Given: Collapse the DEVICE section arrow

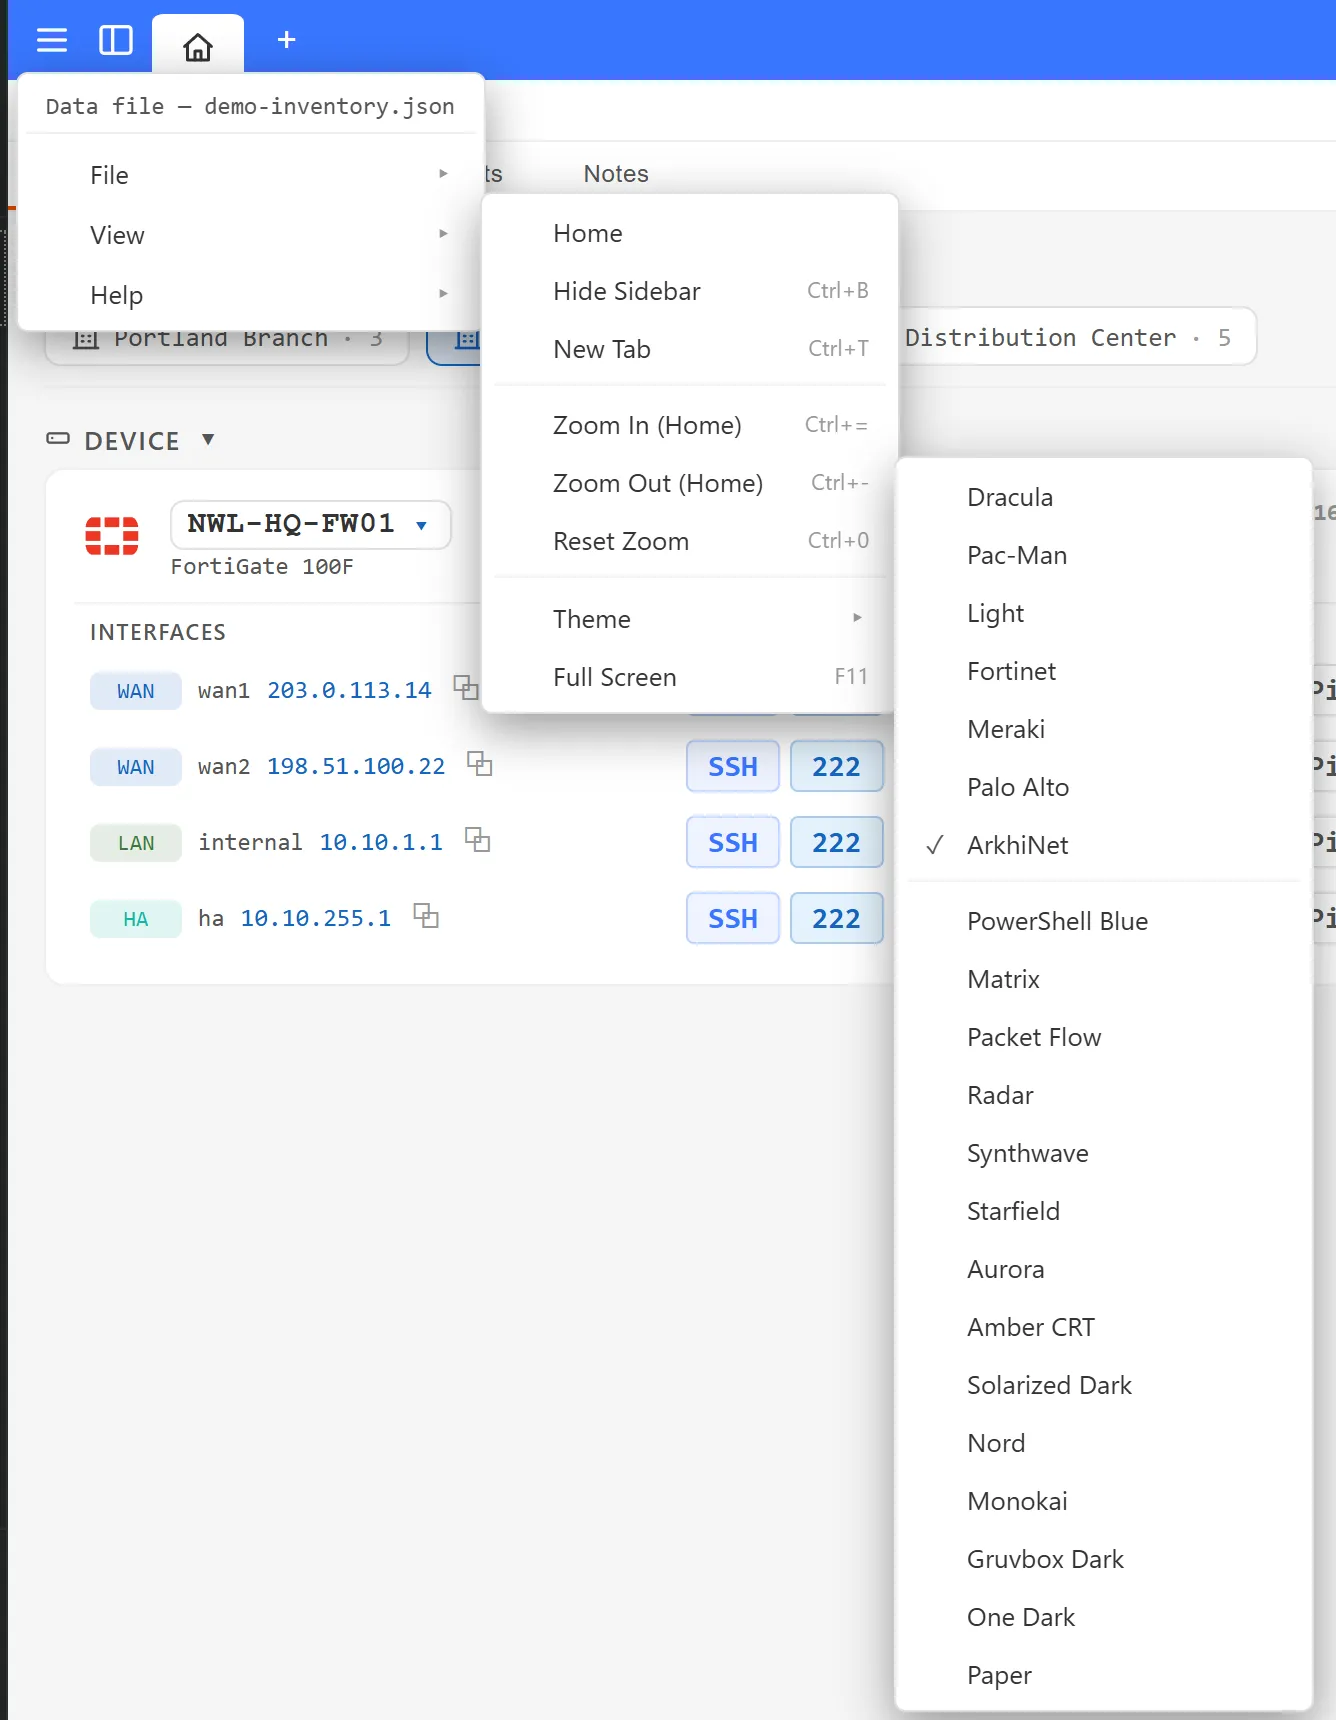Looking at the screenshot, I should click(208, 439).
